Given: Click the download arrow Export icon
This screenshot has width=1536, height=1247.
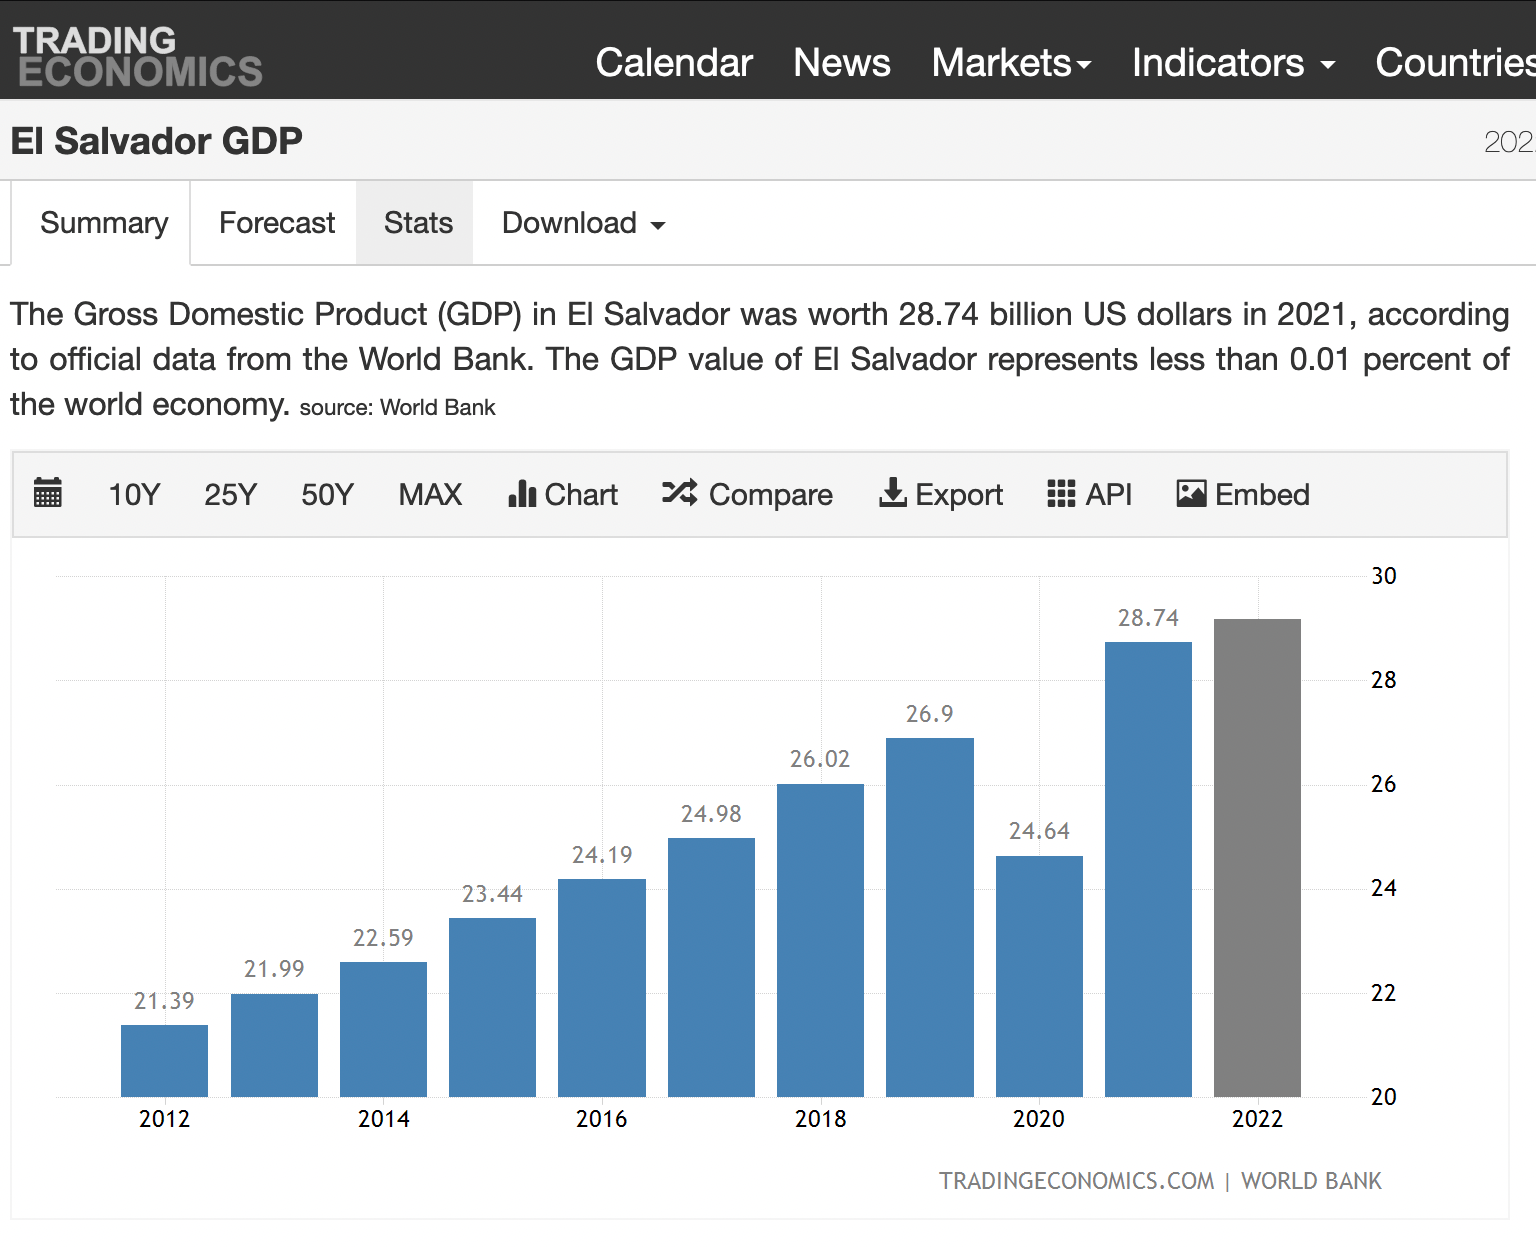Looking at the screenshot, I should (x=893, y=492).
